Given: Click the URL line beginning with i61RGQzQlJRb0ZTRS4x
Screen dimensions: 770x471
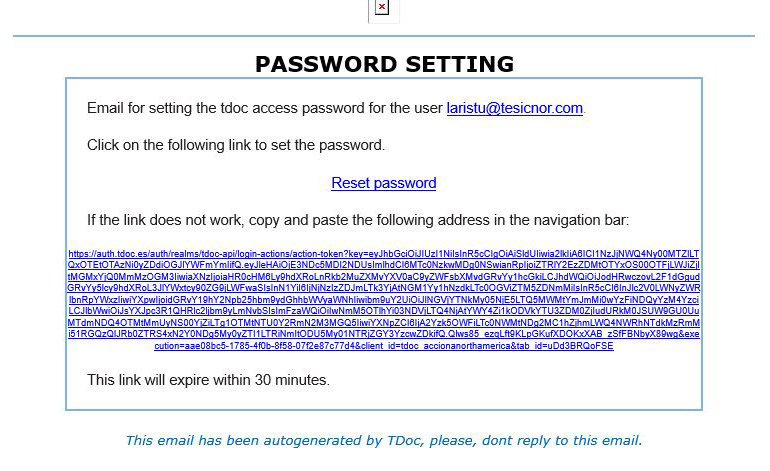Looking at the screenshot, I should (x=384, y=335).
